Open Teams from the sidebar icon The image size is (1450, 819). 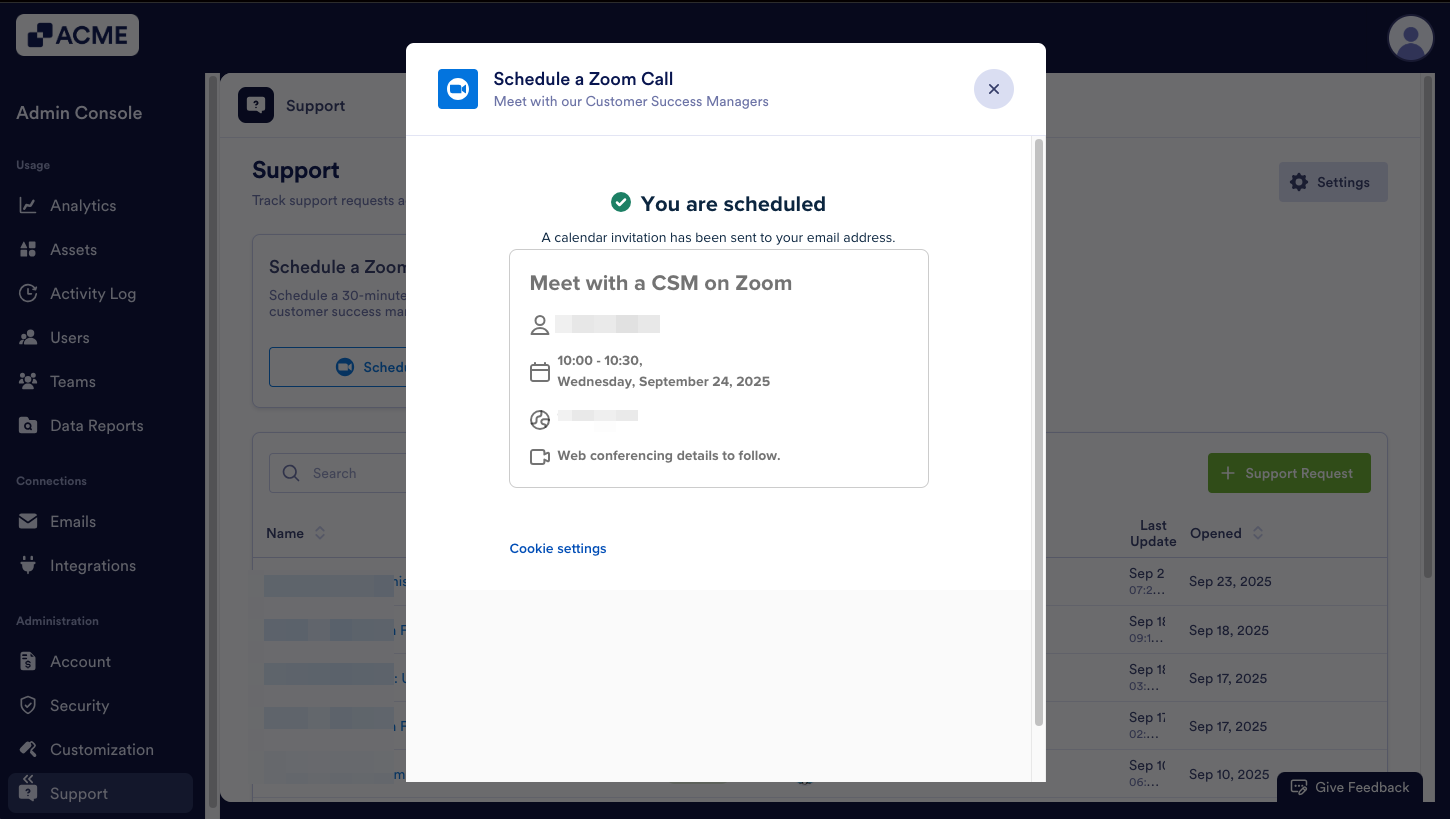(x=30, y=381)
